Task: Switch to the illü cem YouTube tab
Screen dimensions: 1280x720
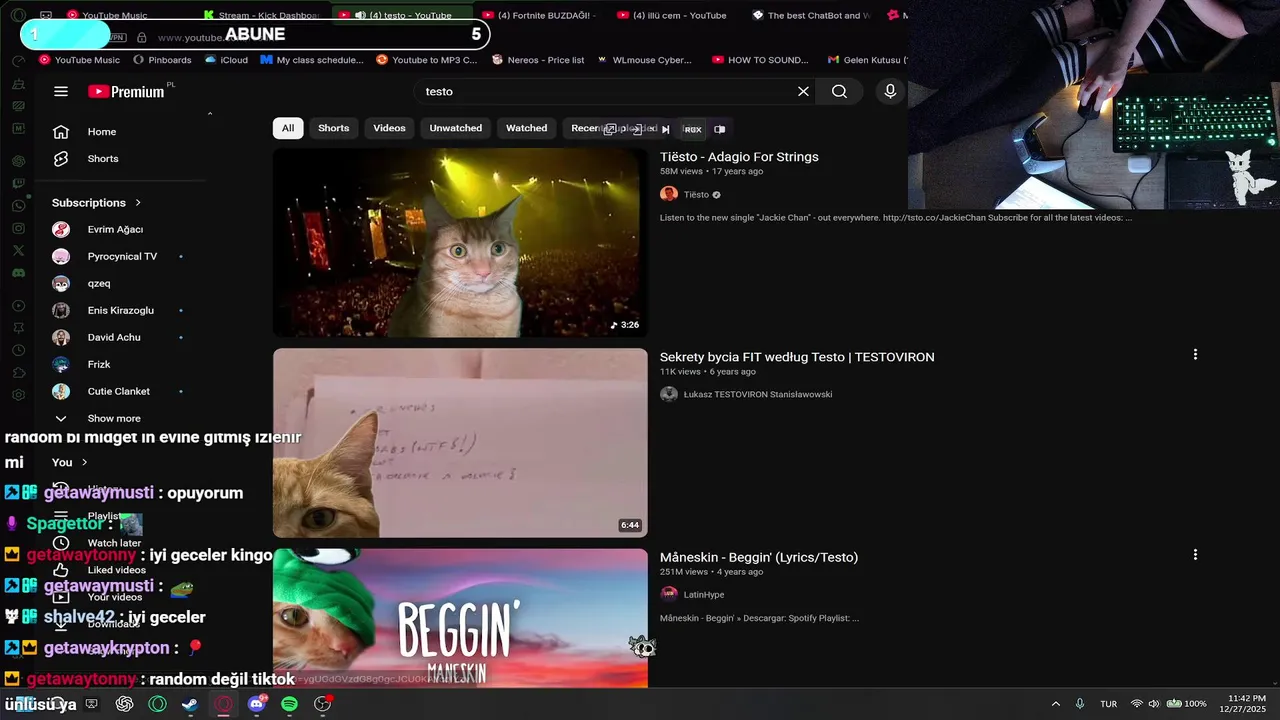Action: (x=672, y=15)
